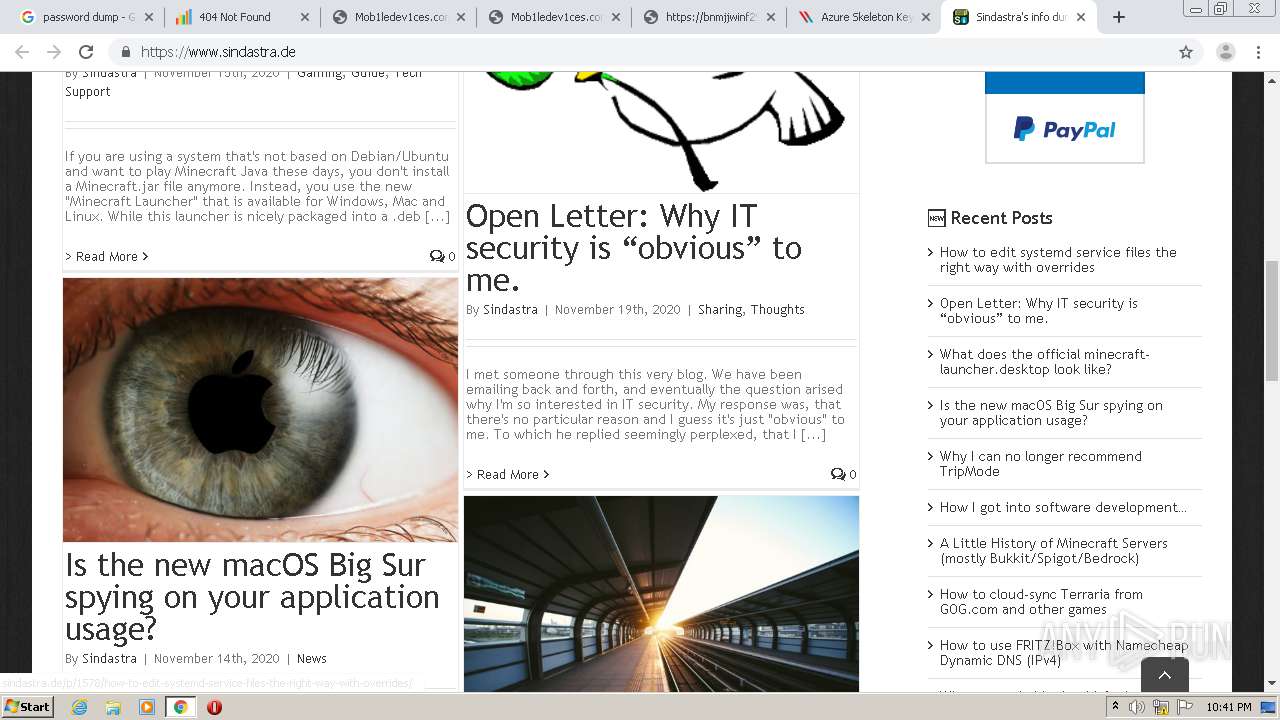View site security lock info
This screenshot has width=1280, height=720.
pos(126,52)
